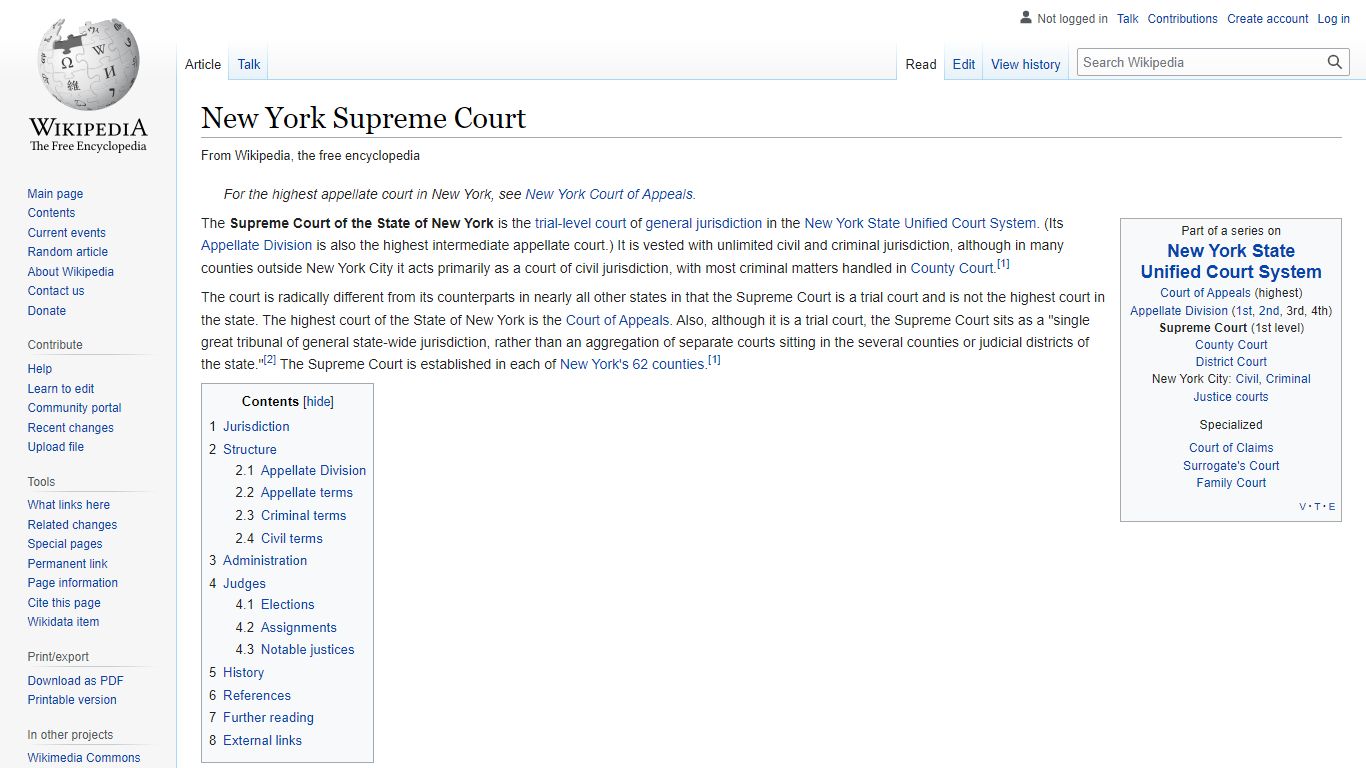1366x768 pixels.
Task: Open Surrogate's Court infobox link
Action: [1231, 466]
